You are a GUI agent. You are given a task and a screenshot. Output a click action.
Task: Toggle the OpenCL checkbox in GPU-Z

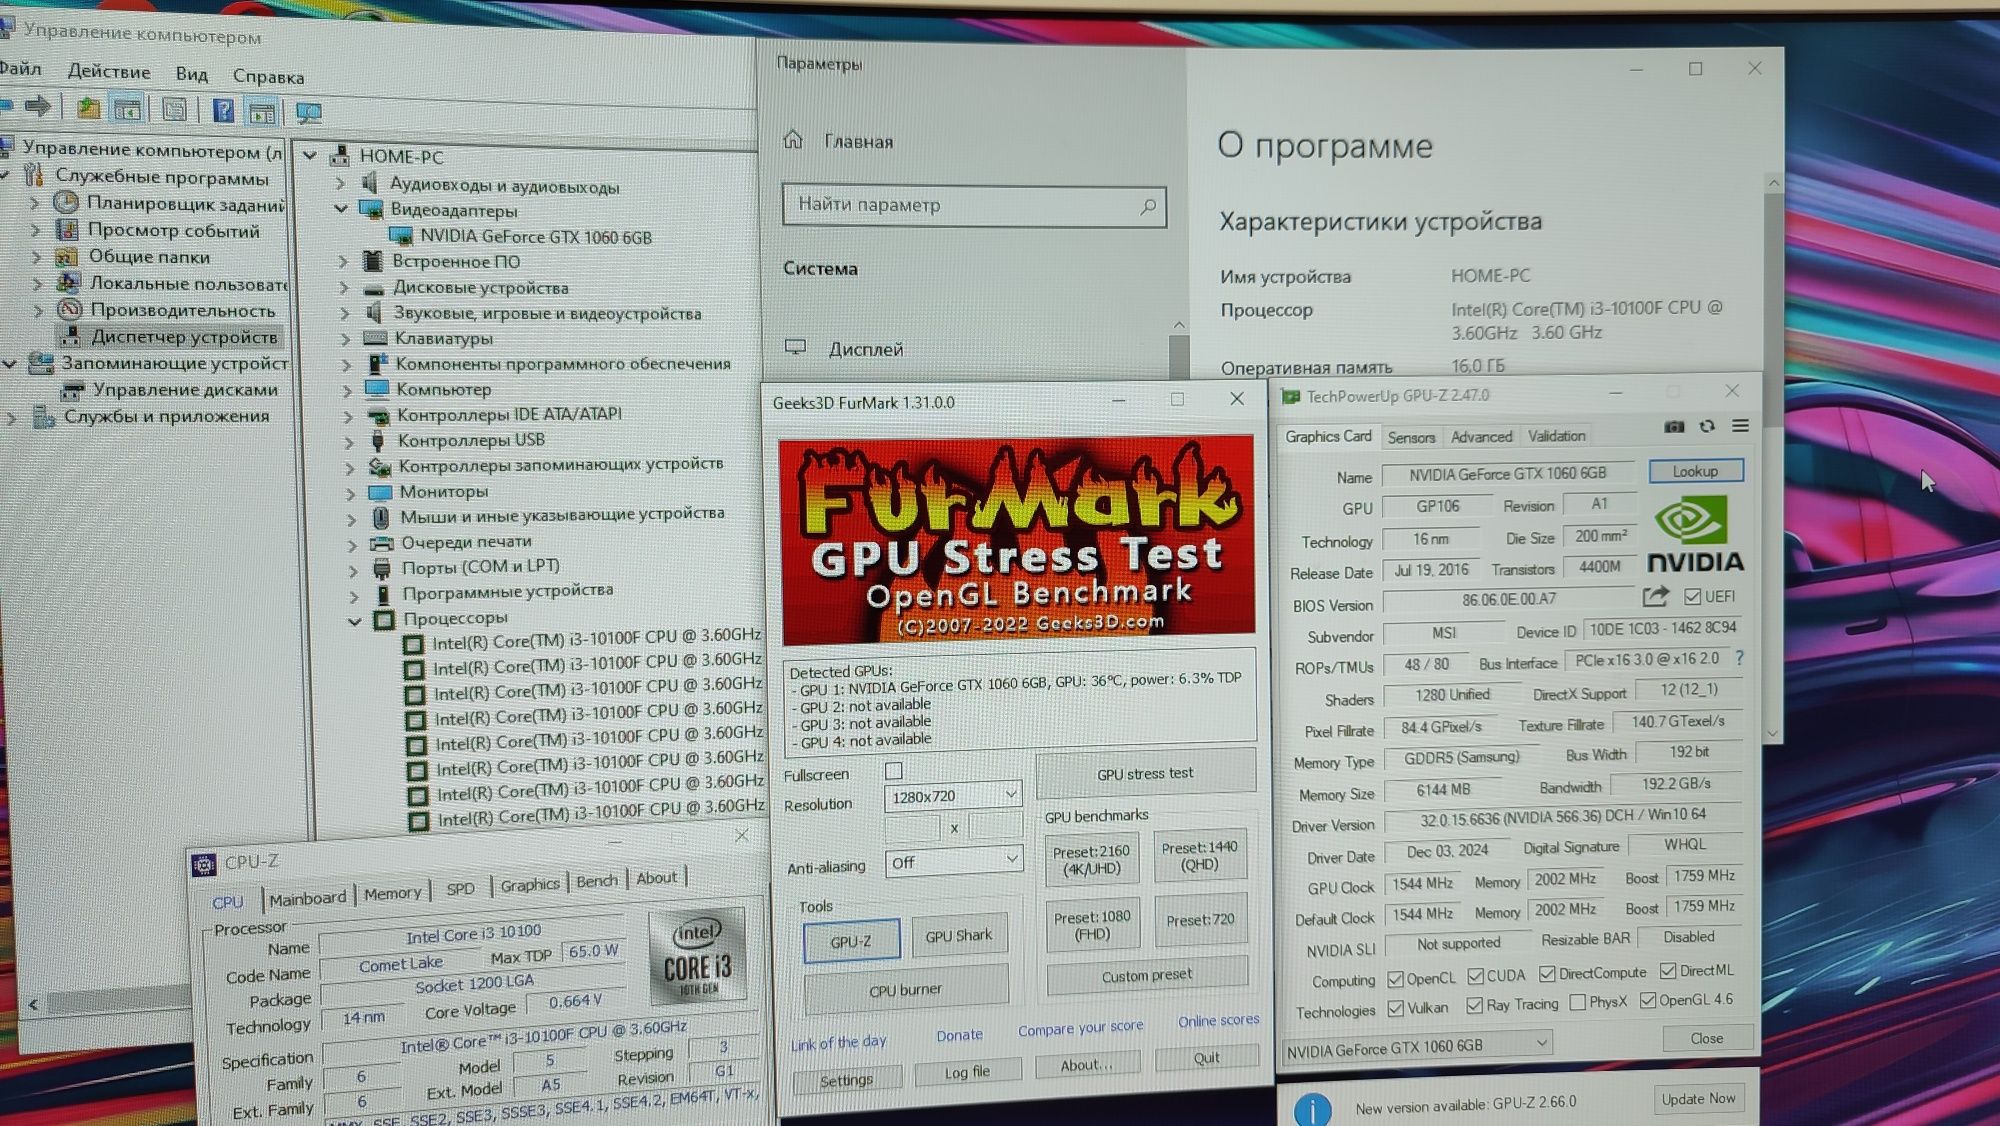pyautogui.click(x=1396, y=979)
